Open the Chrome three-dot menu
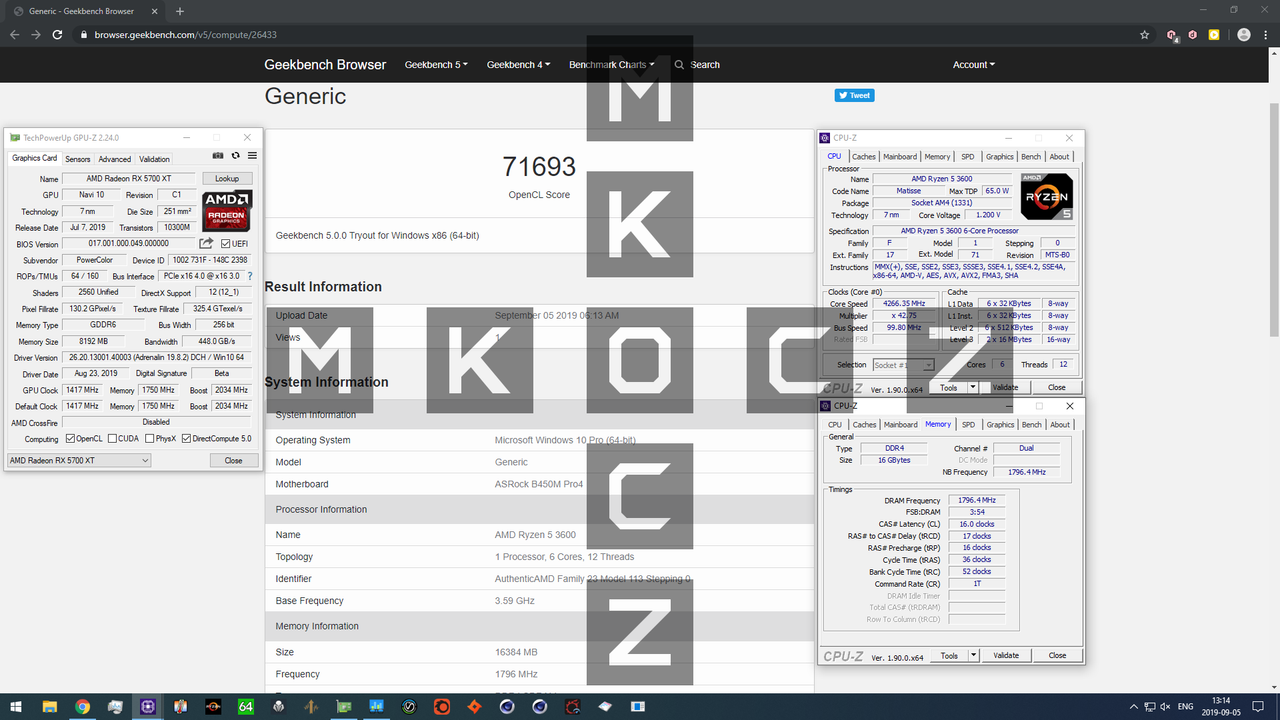This screenshot has height=720, width=1280. point(1266,34)
